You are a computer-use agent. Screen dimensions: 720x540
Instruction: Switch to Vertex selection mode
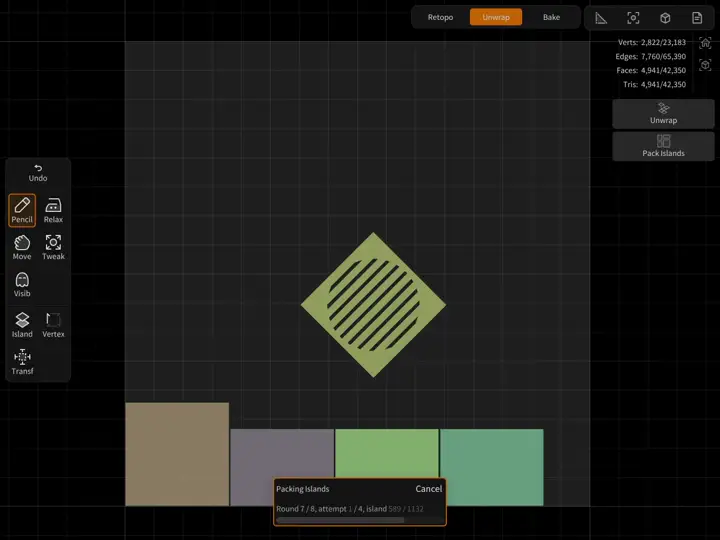pos(53,325)
